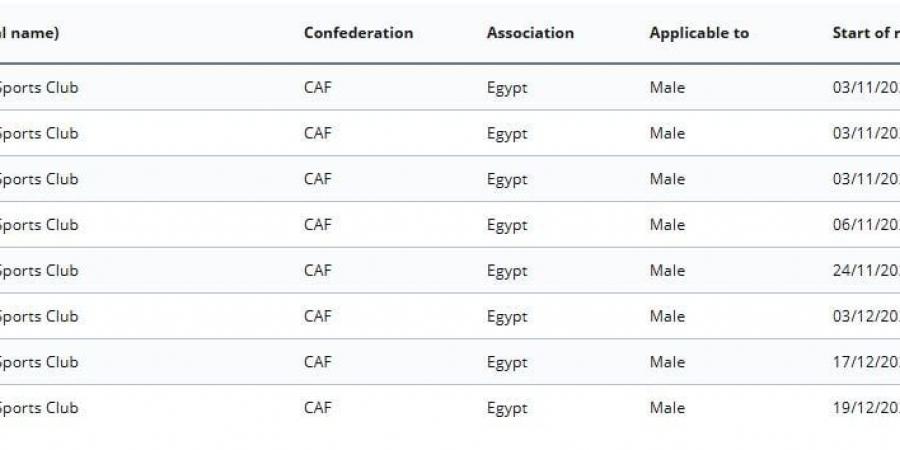Select the 19/12 start date cell
The image size is (900, 450).
(x=865, y=408)
